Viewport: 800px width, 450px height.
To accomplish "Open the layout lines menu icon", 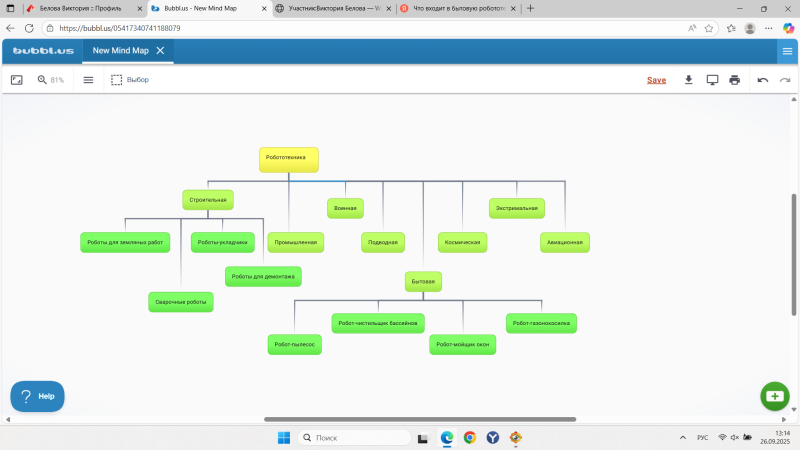I will [x=88, y=80].
